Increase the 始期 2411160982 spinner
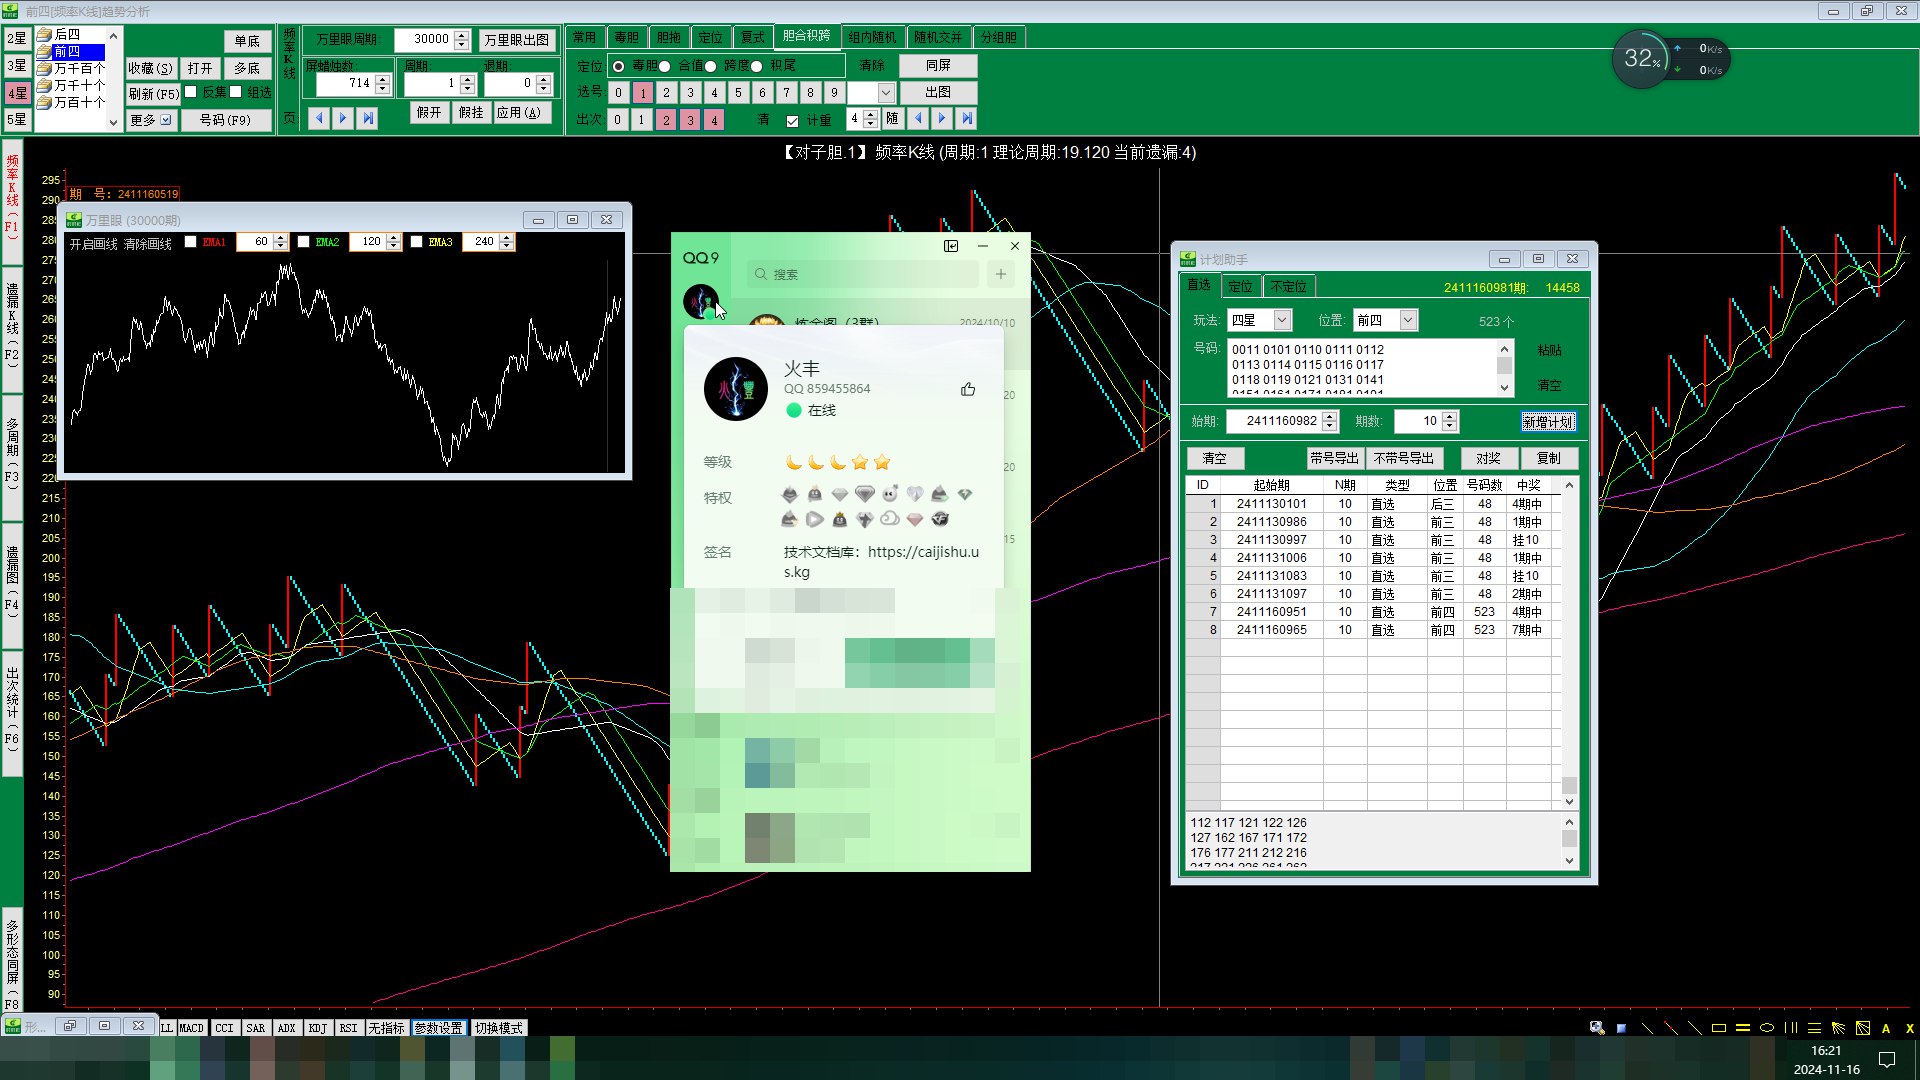 (1329, 416)
